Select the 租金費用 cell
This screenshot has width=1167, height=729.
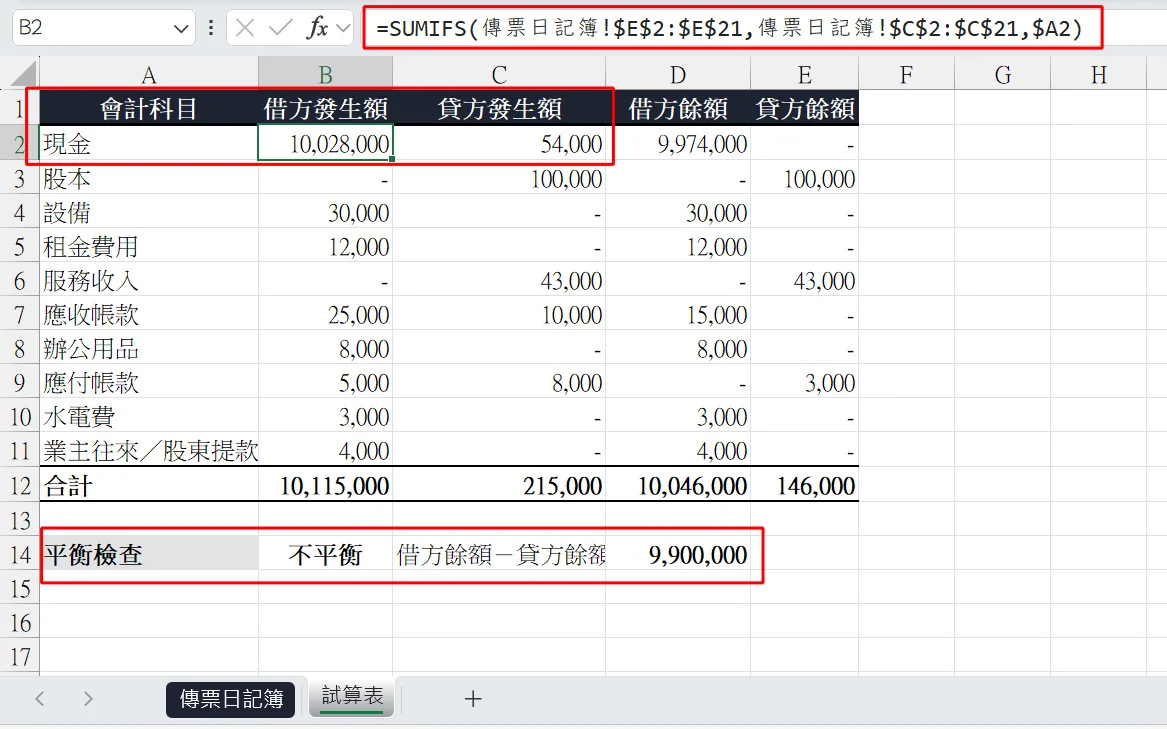149,246
